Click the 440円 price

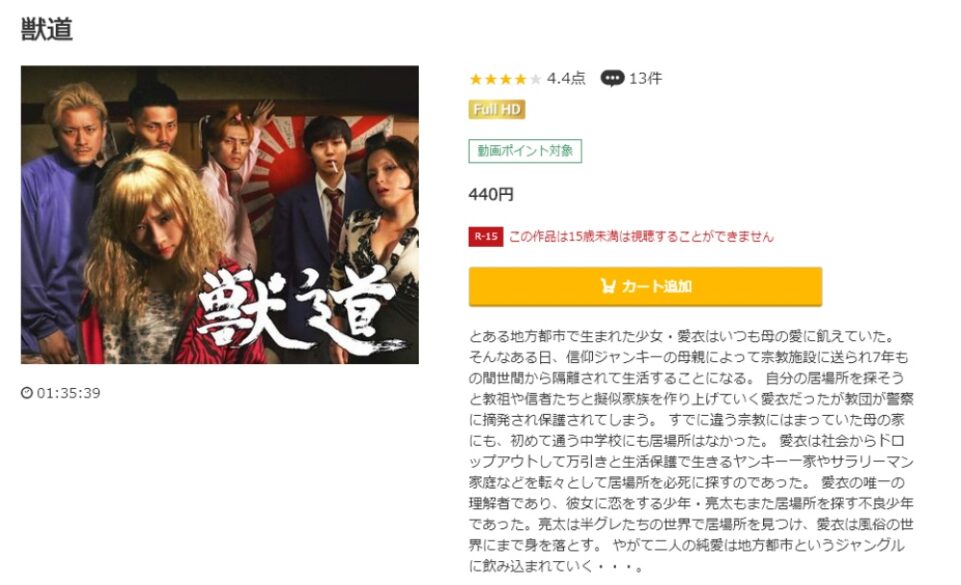491,195
